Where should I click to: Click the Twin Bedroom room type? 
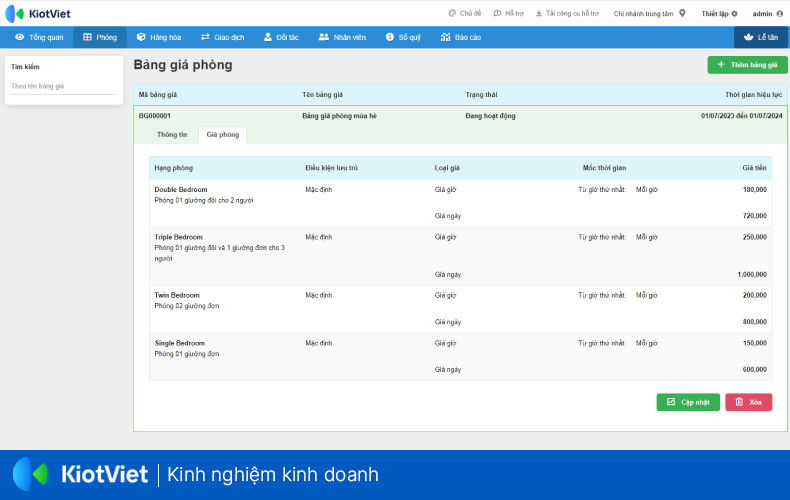point(177,295)
